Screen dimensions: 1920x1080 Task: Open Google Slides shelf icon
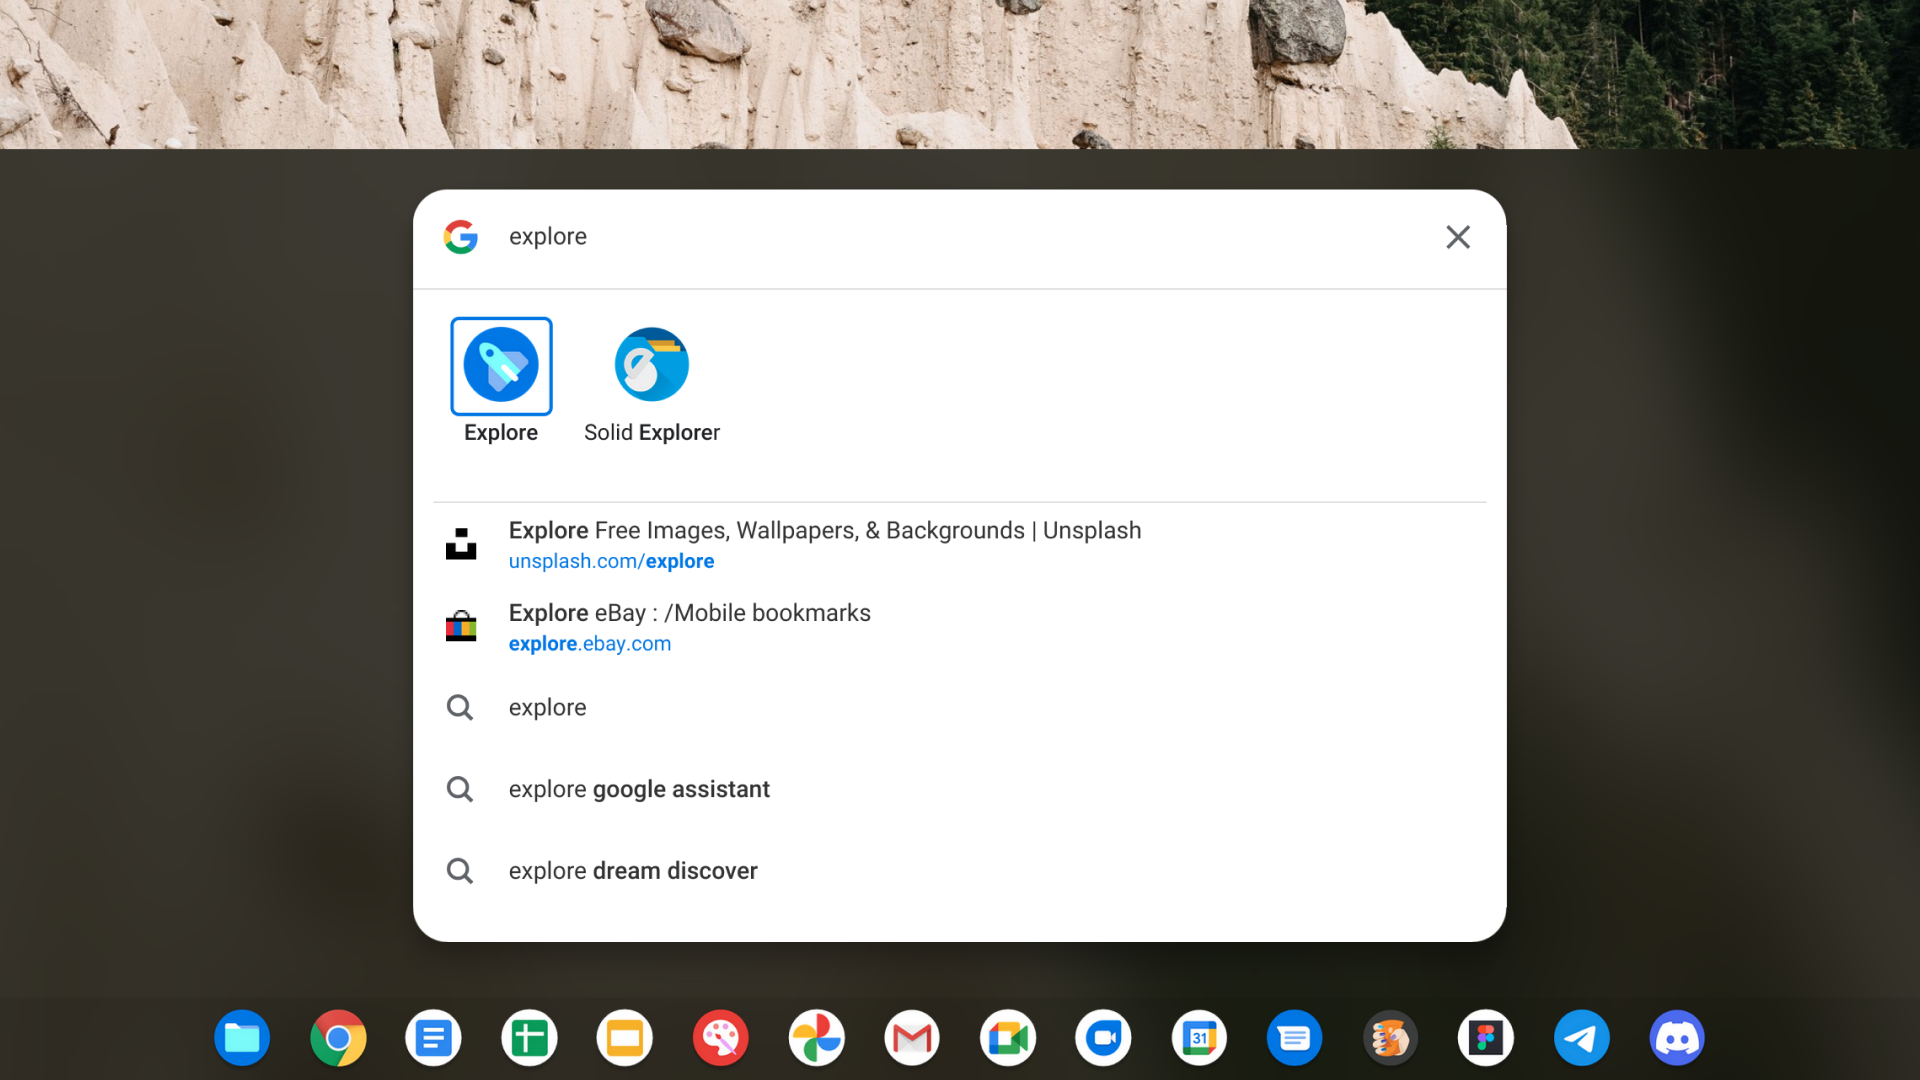(x=625, y=1038)
